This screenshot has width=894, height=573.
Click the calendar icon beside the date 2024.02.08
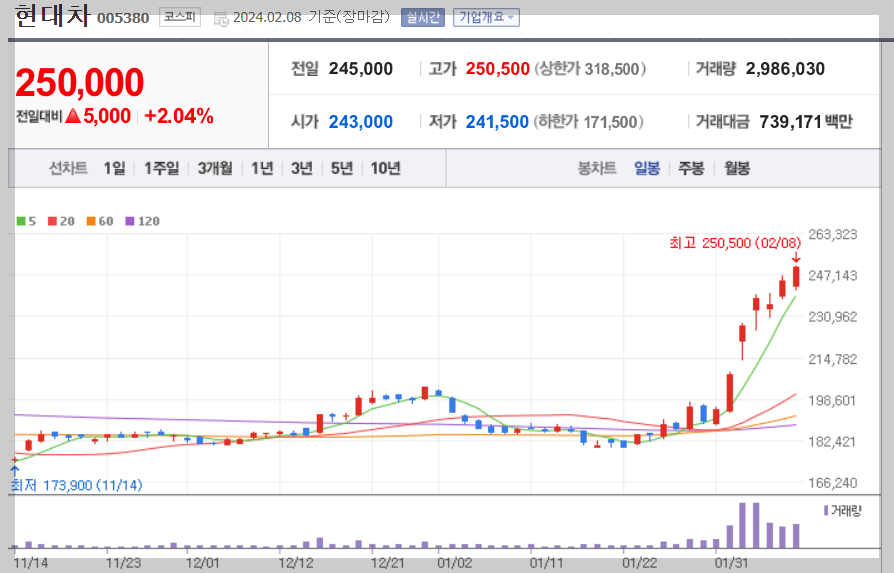tap(221, 19)
